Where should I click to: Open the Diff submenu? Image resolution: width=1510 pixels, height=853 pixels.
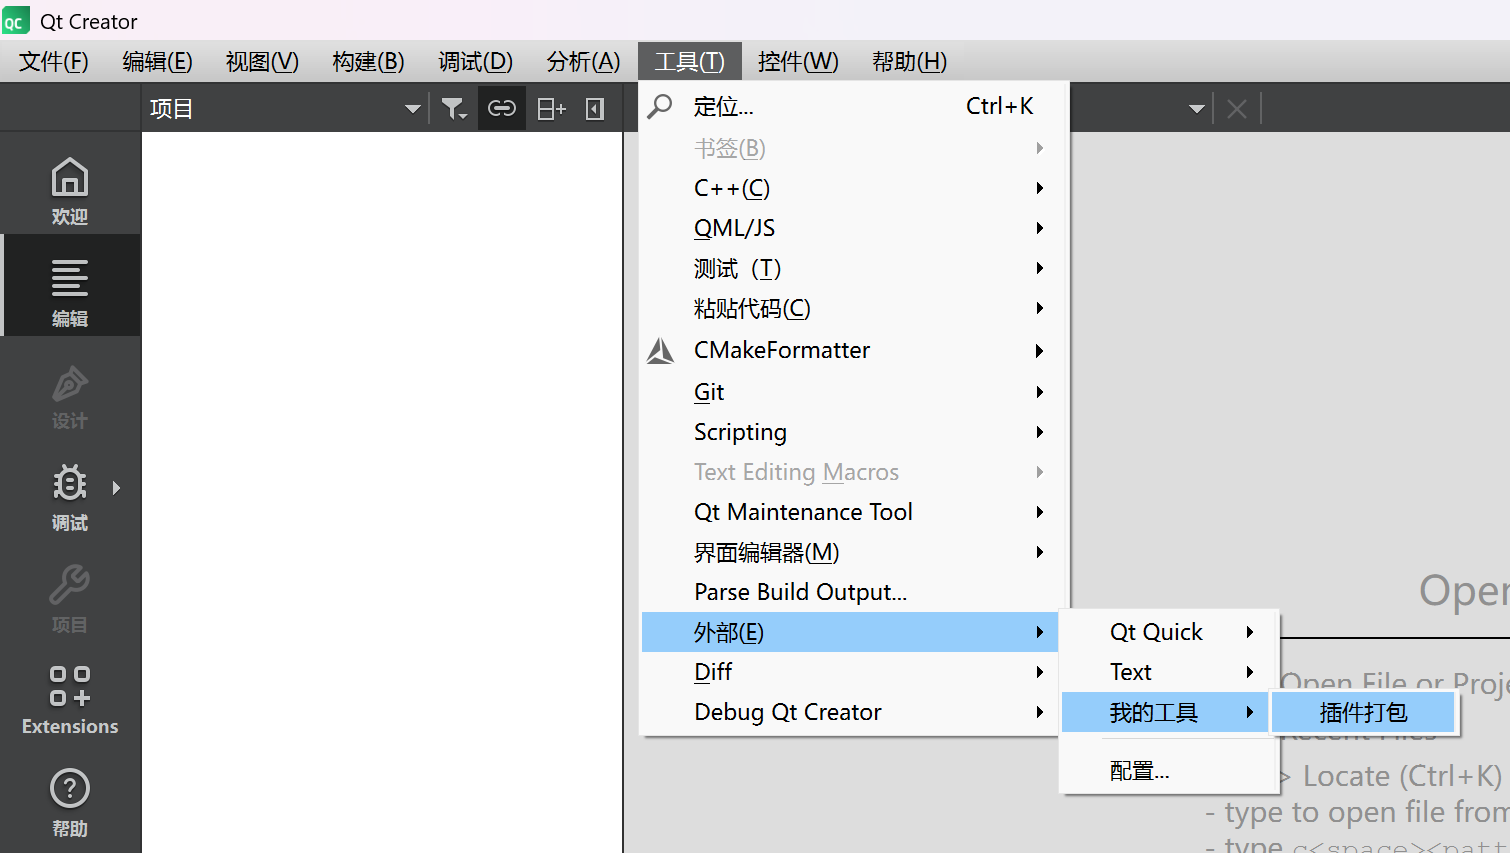851,672
